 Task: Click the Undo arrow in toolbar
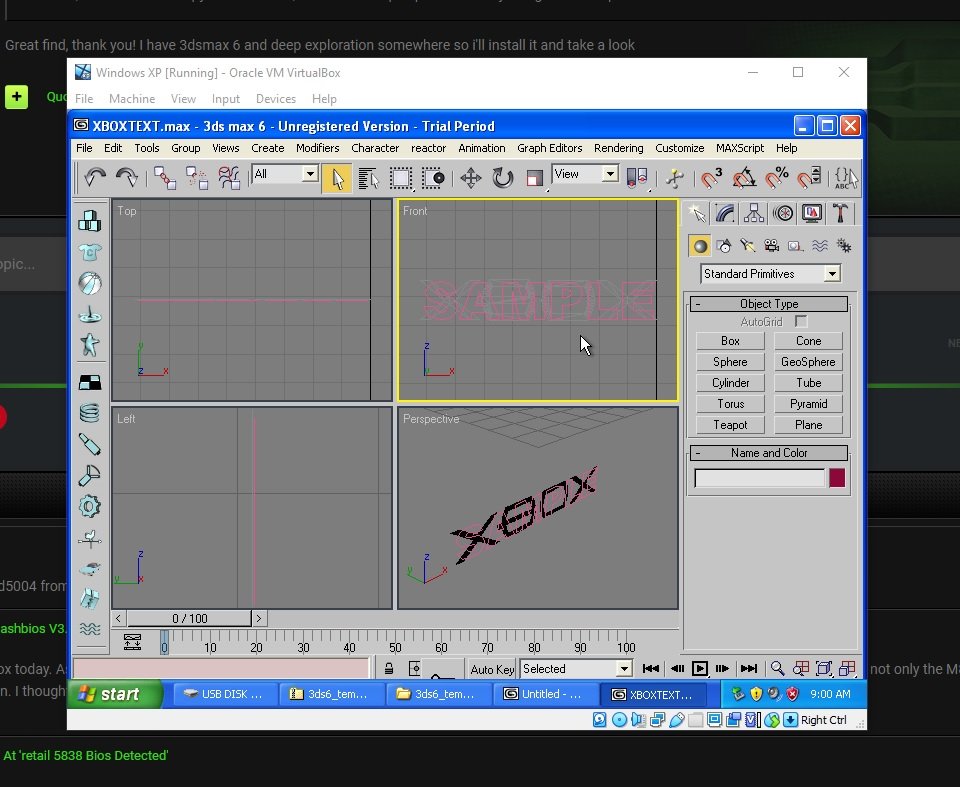coord(95,178)
